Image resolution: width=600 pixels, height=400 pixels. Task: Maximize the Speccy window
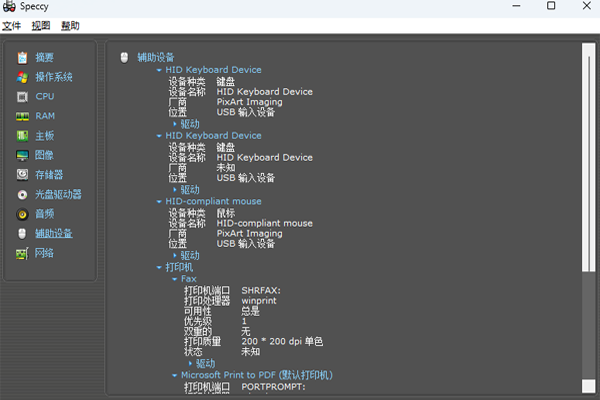[x=551, y=6]
